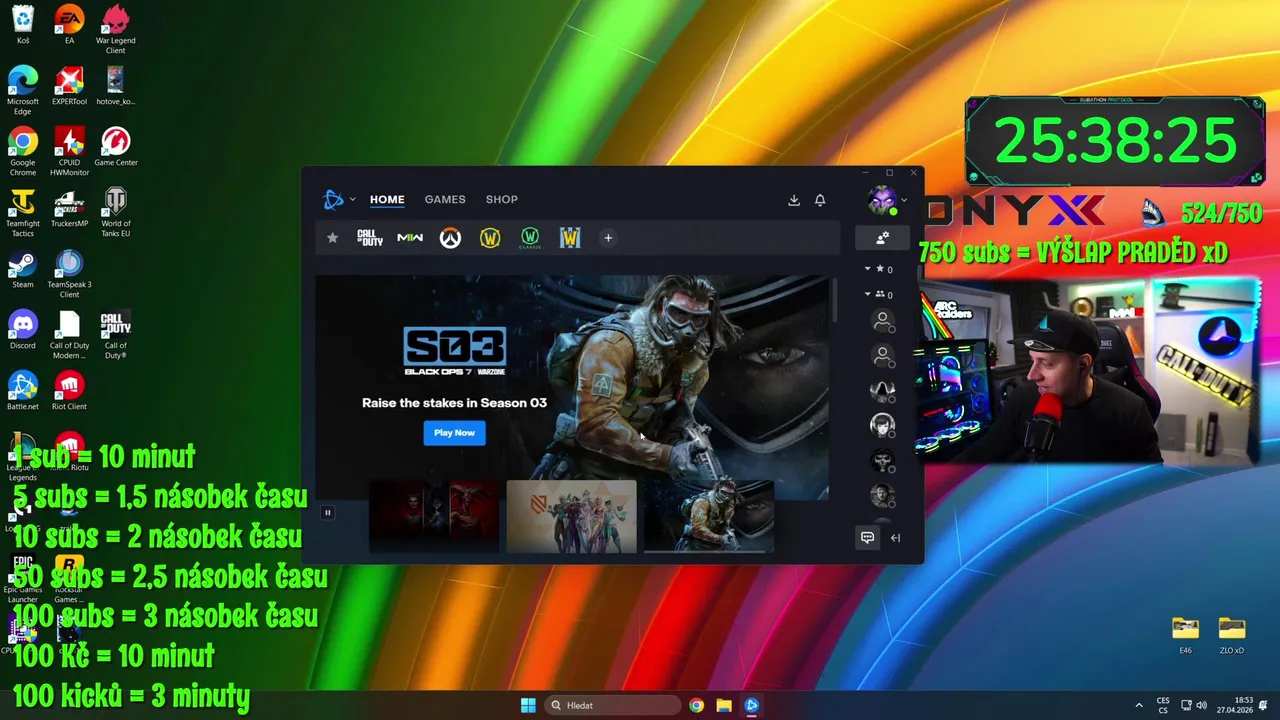Click the favorites star in game bar

(x=332, y=238)
